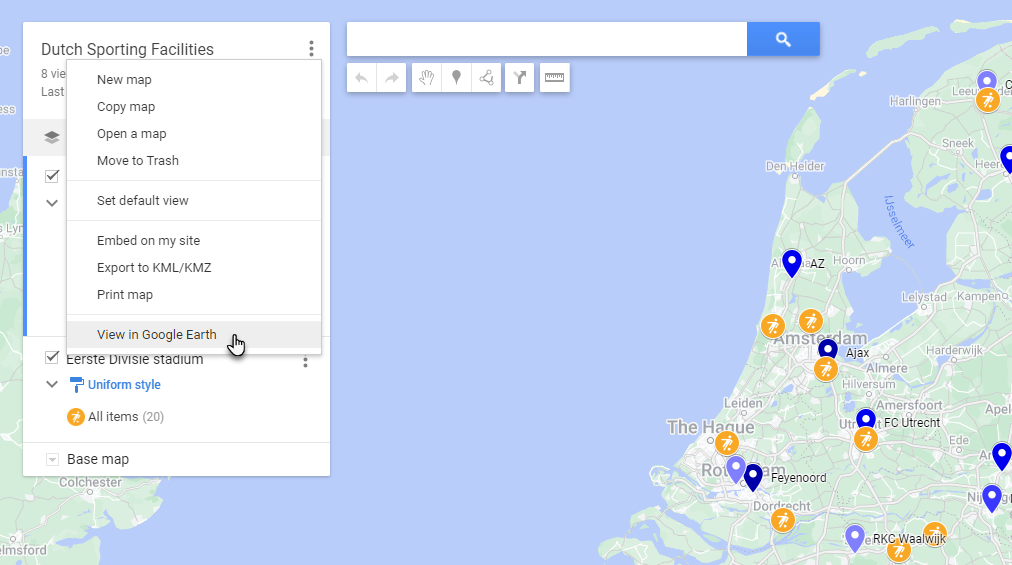
Task: Select the ruler measure distances tool
Action: (554, 78)
